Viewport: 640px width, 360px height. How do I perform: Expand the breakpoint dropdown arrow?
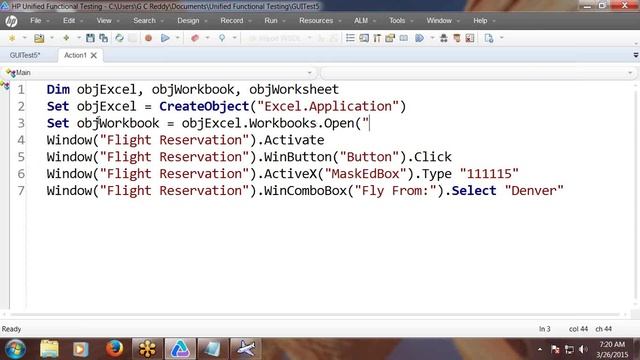click(x=207, y=38)
